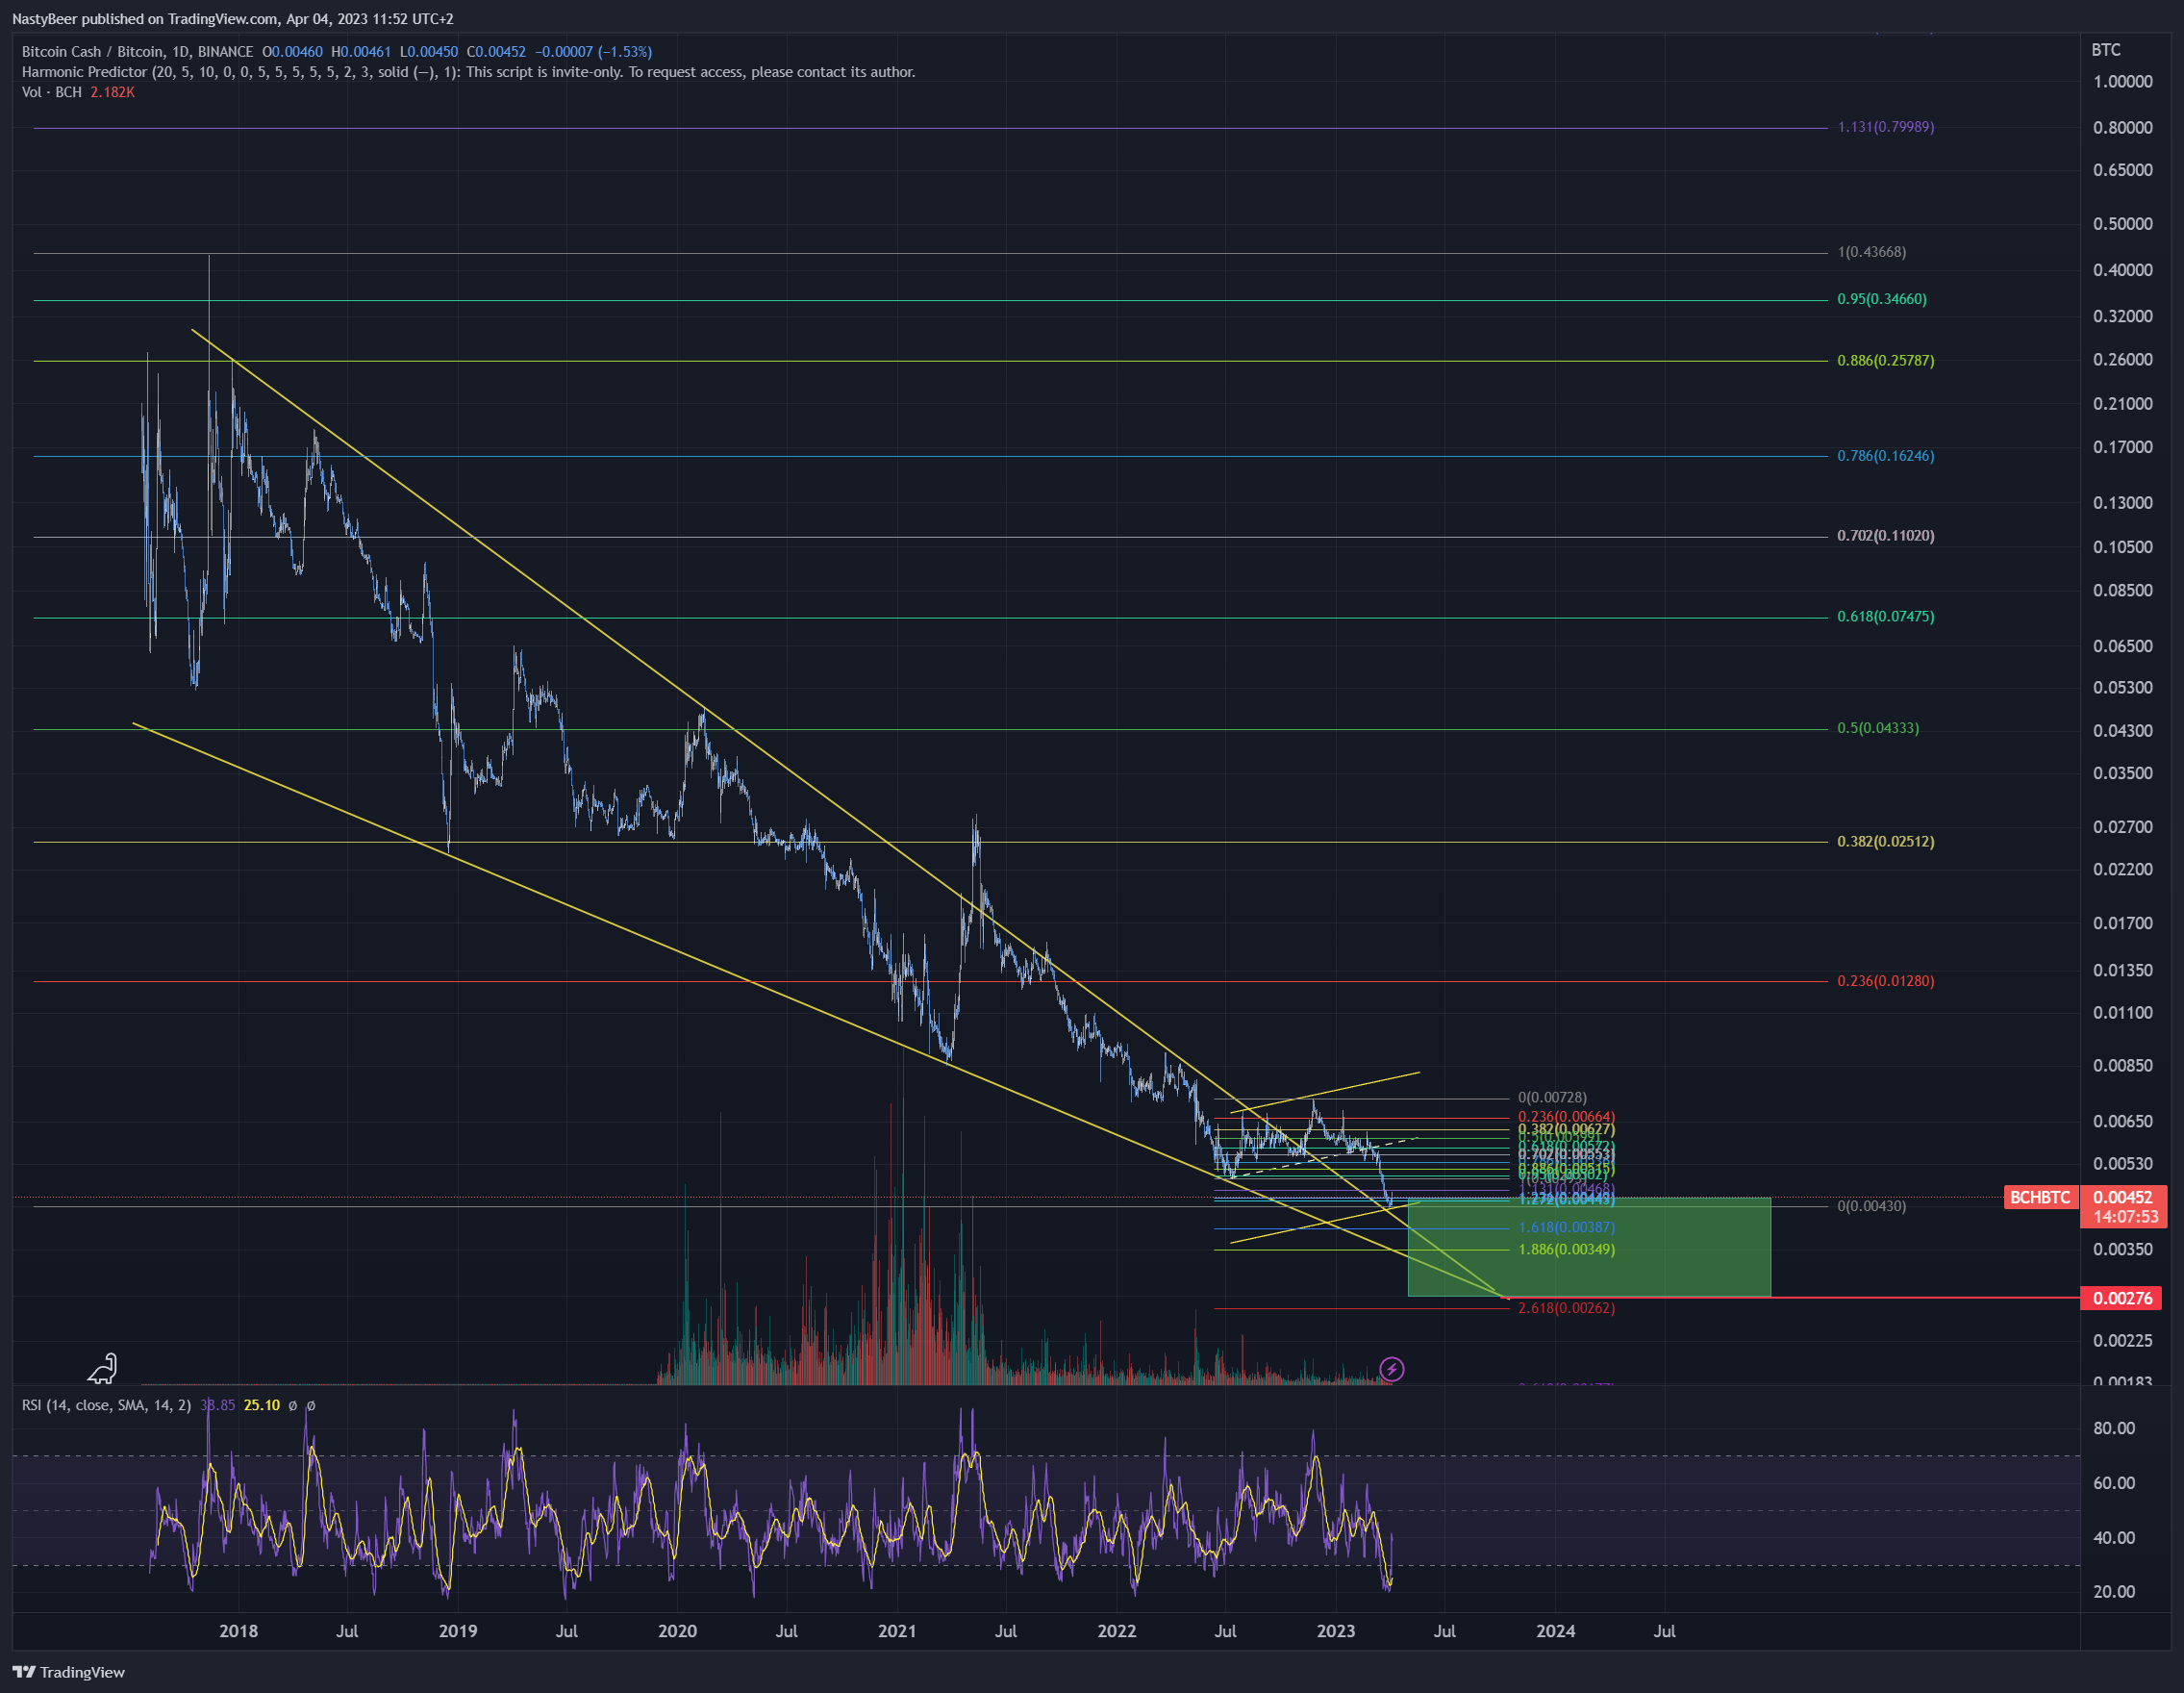Screen dimensions: 2184x1693
Task: Click the 2018 label on time axis
Action: (238, 1631)
